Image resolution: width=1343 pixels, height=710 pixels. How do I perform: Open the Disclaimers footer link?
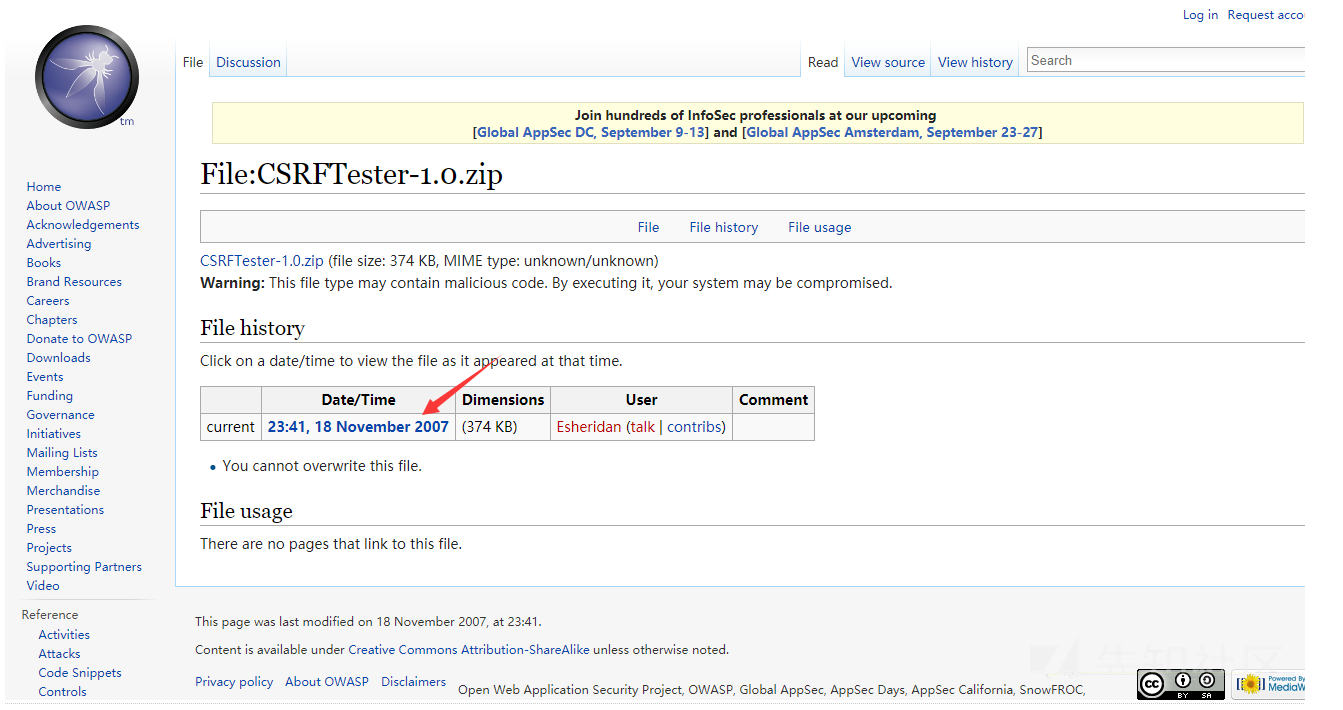click(413, 682)
